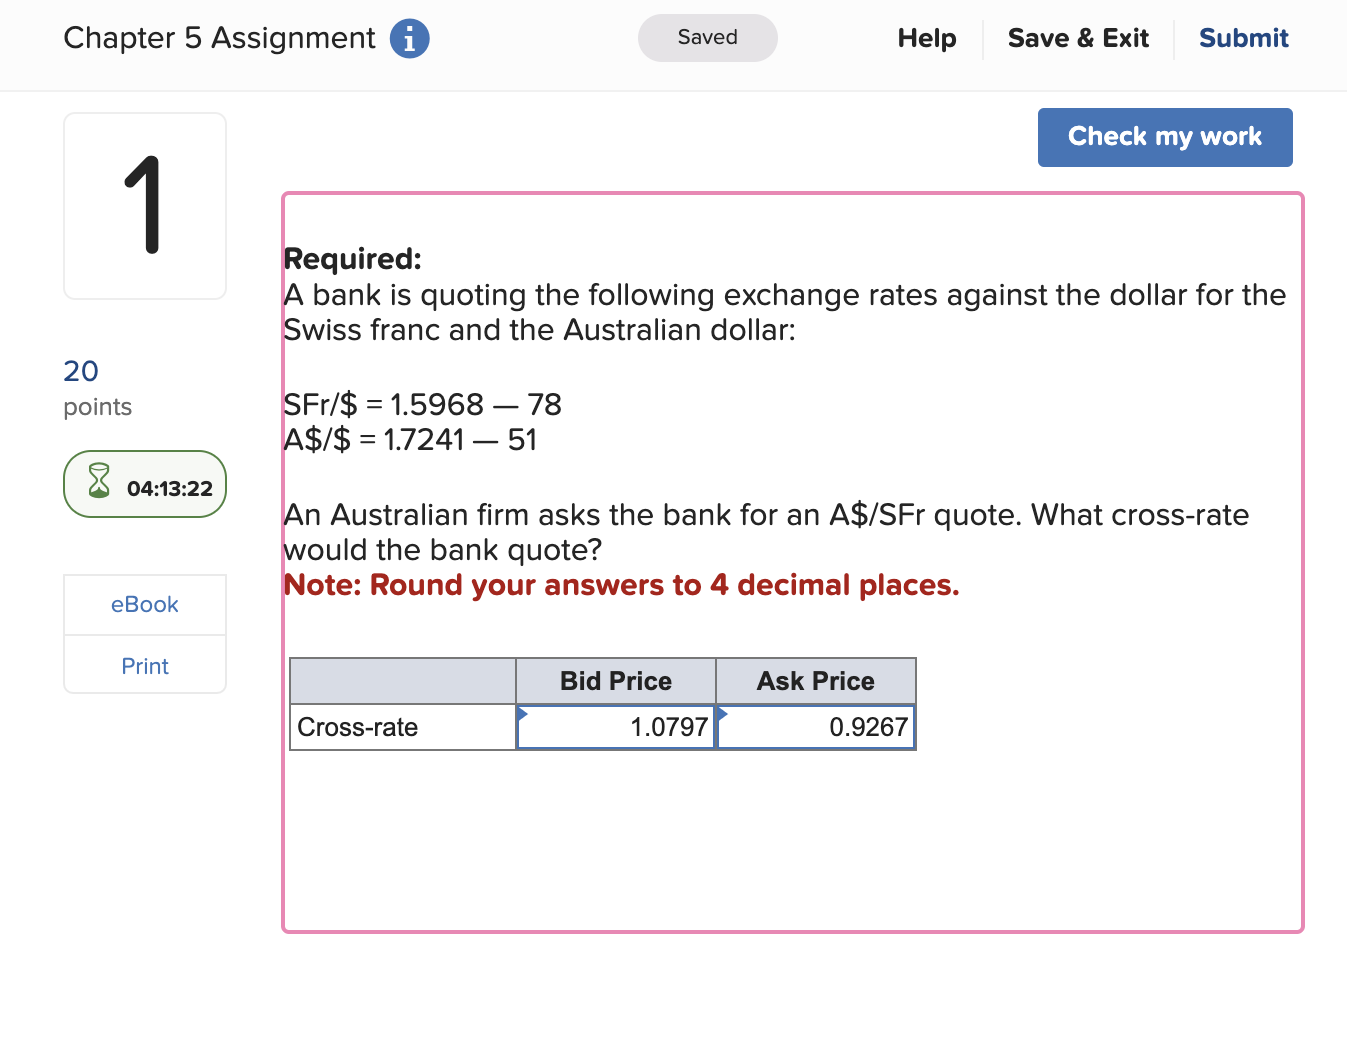1347x1056 pixels.
Task: Click the Chapter 5 Assignment title
Action: click(x=220, y=38)
